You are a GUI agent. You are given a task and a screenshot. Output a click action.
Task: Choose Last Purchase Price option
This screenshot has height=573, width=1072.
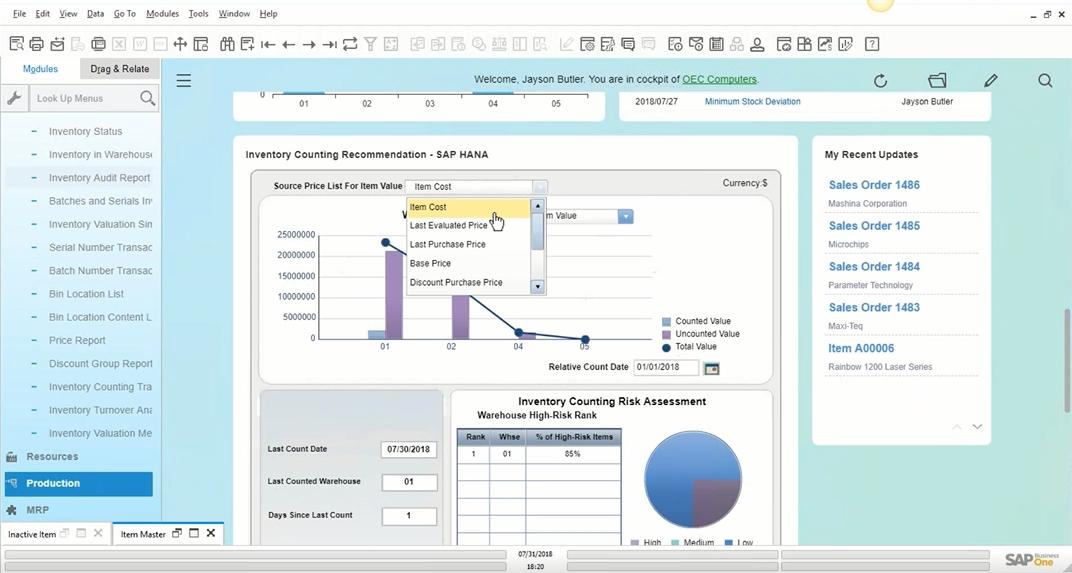(x=468, y=244)
